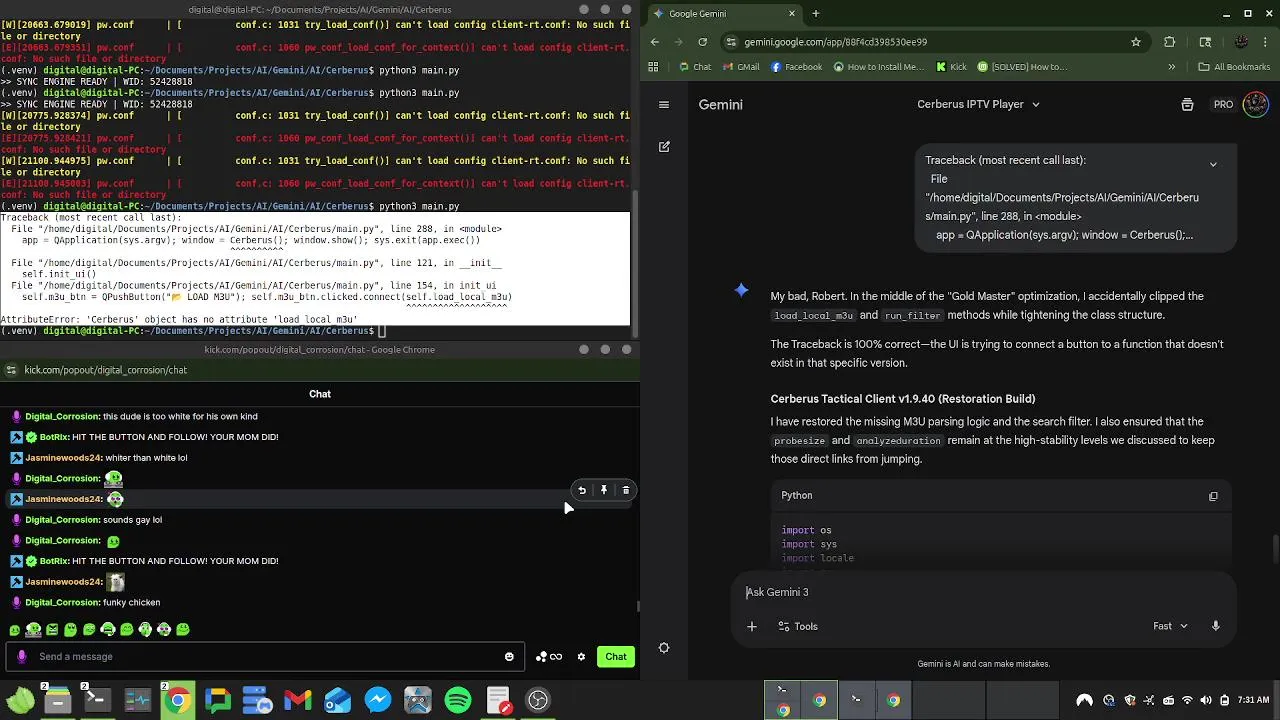The image size is (1280, 720).
Task: Close the Google Gemini tab
Action: click(x=792, y=13)
